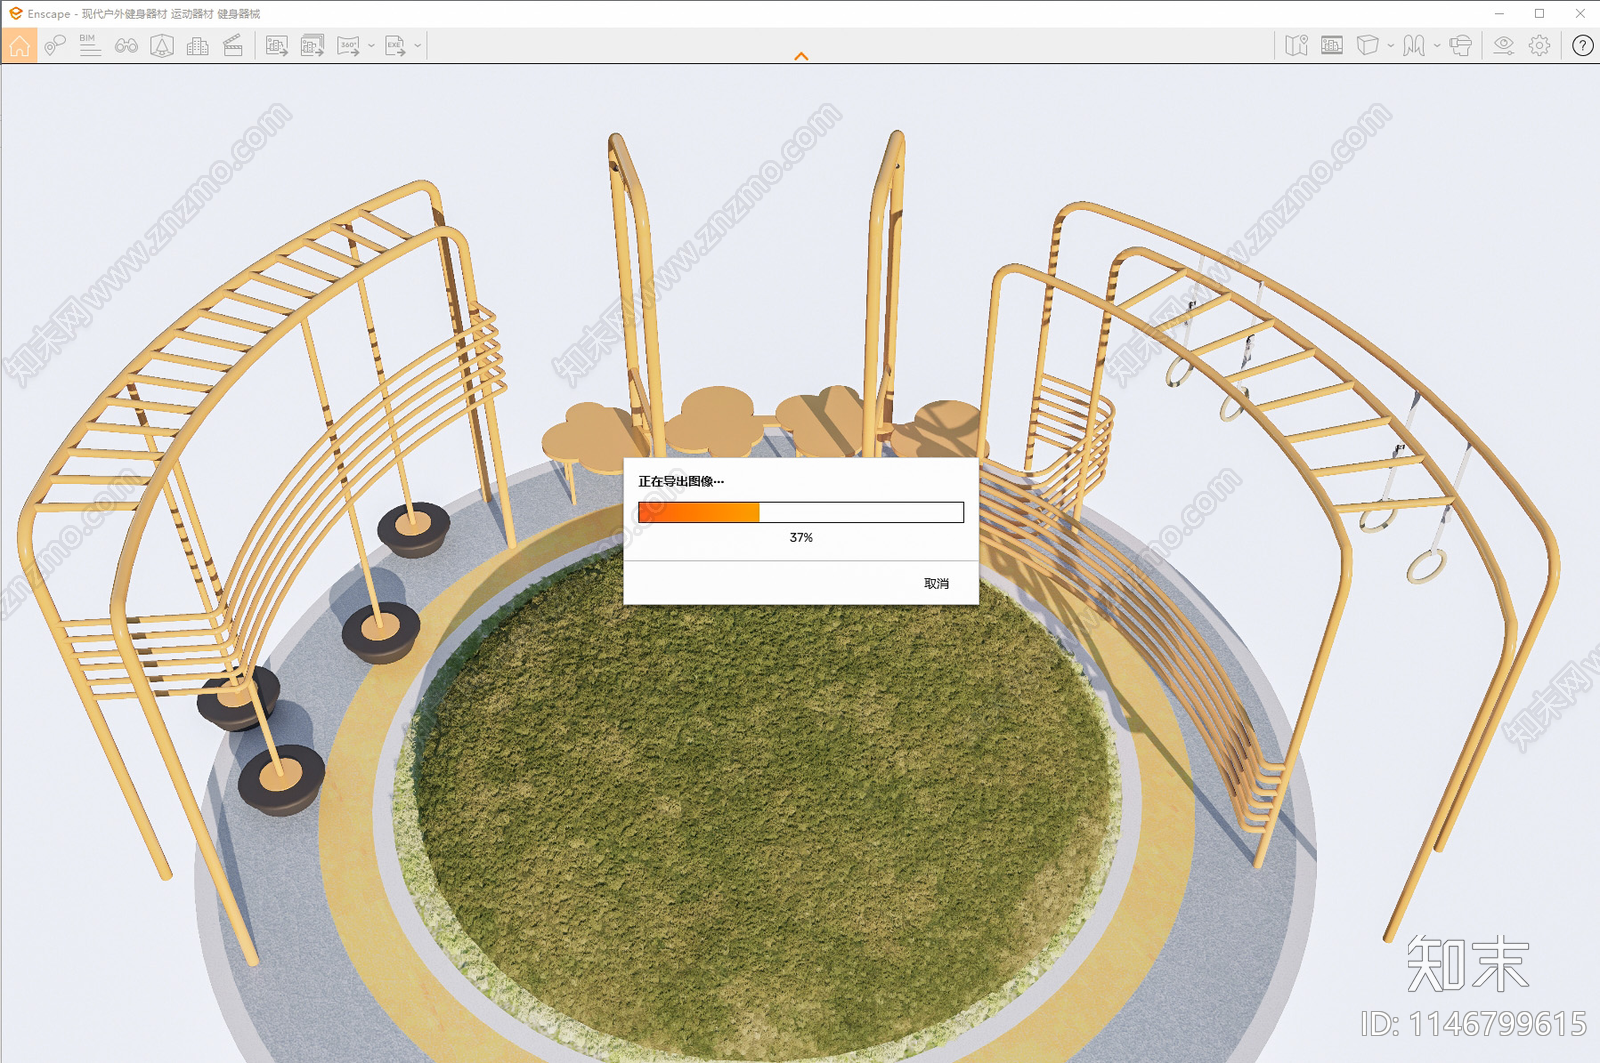Enable the VR headset mode

click(x=1461, y=45)
